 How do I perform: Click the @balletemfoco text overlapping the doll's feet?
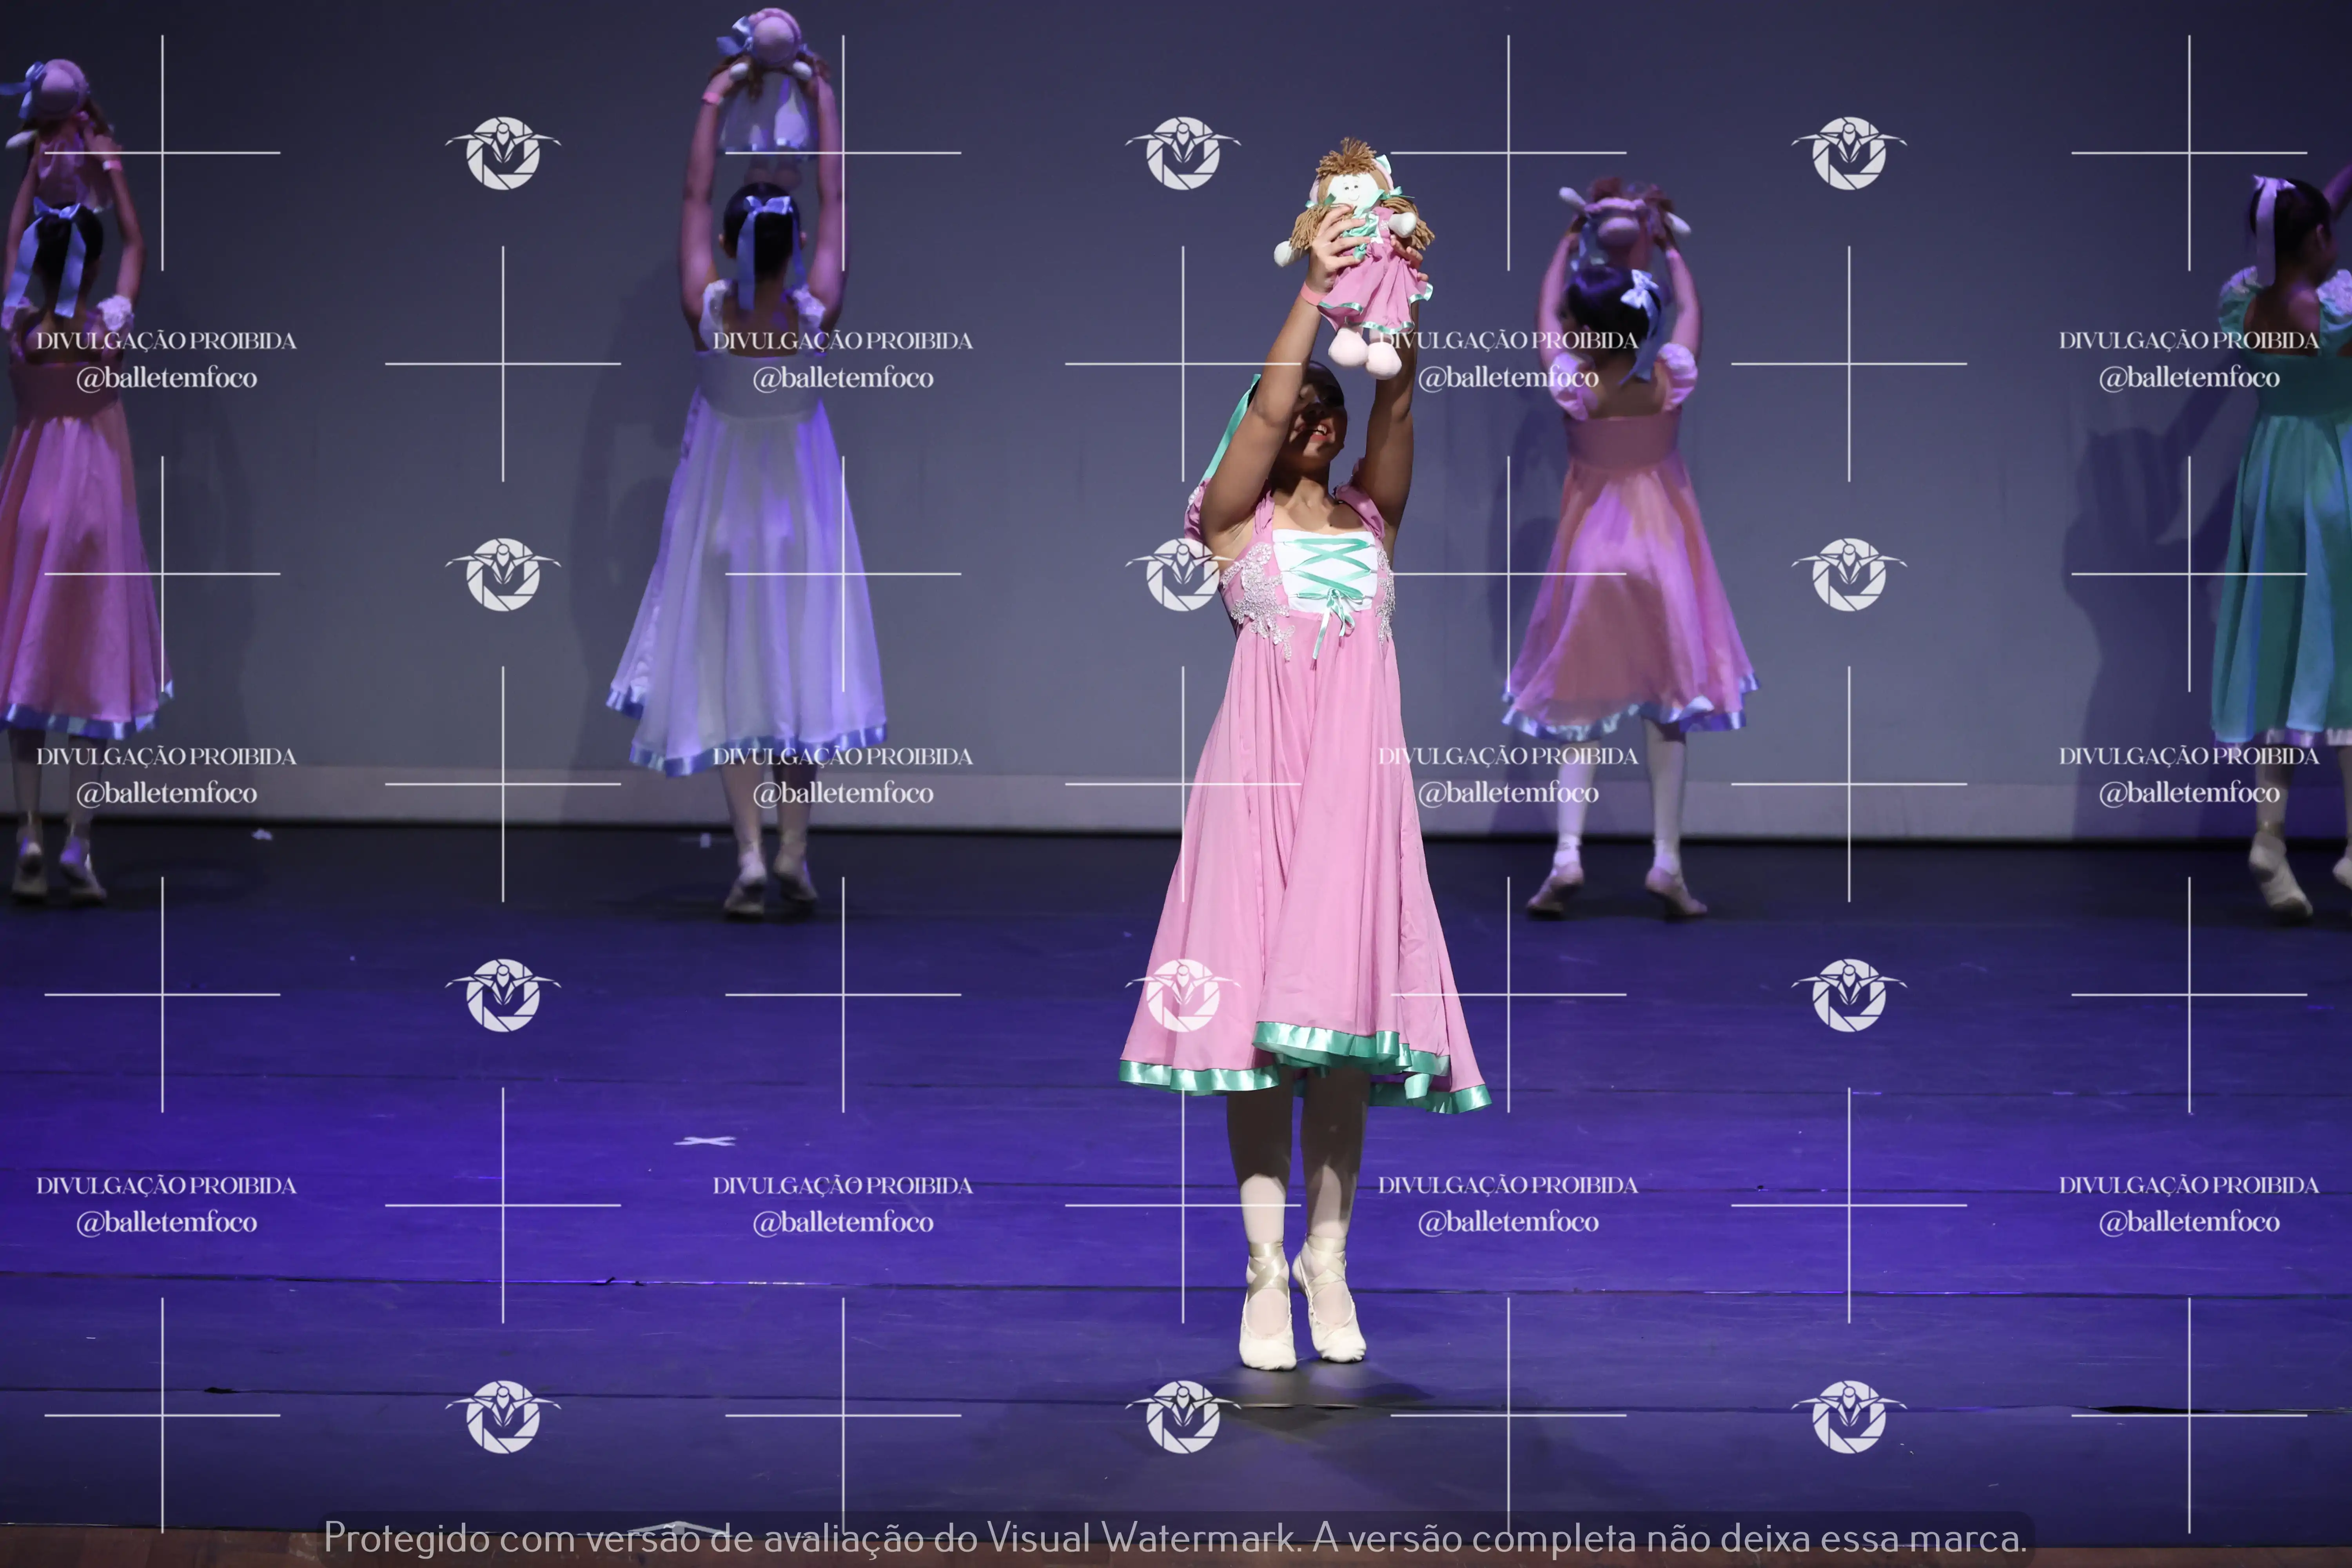click(x=1508, y=378)
